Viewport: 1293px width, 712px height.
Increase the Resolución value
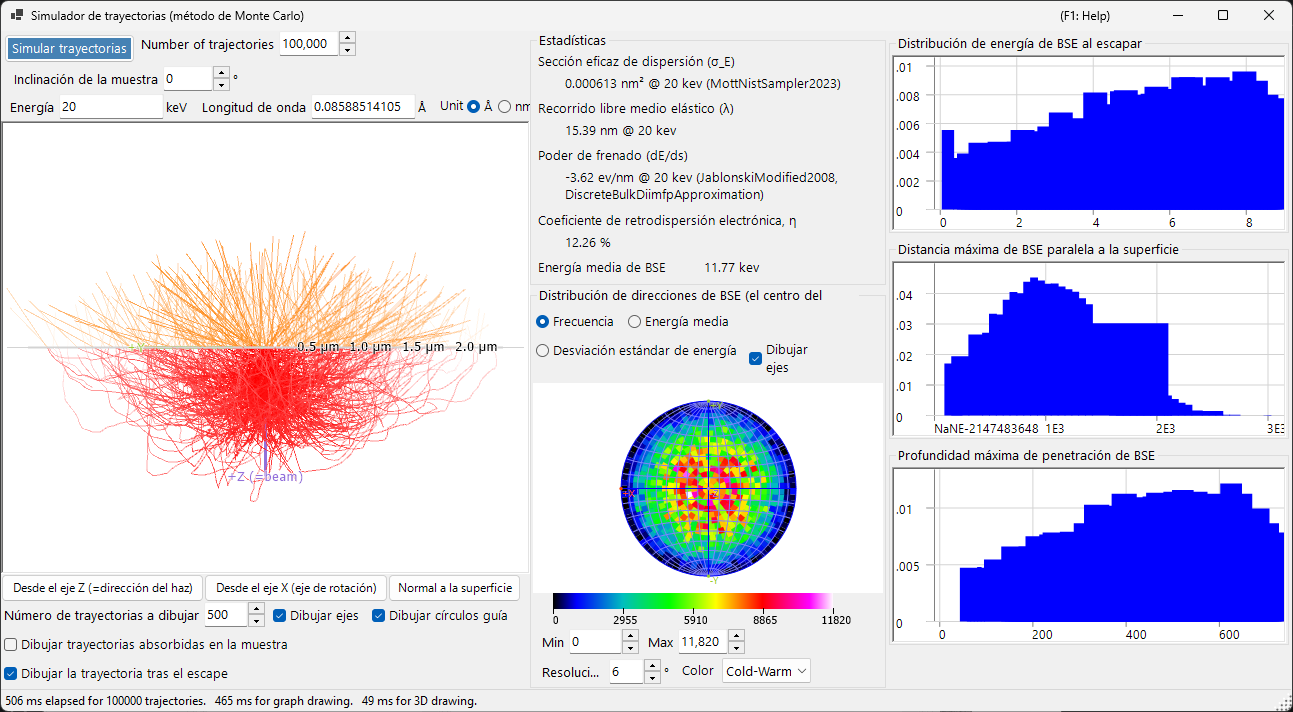coord(653,666)
